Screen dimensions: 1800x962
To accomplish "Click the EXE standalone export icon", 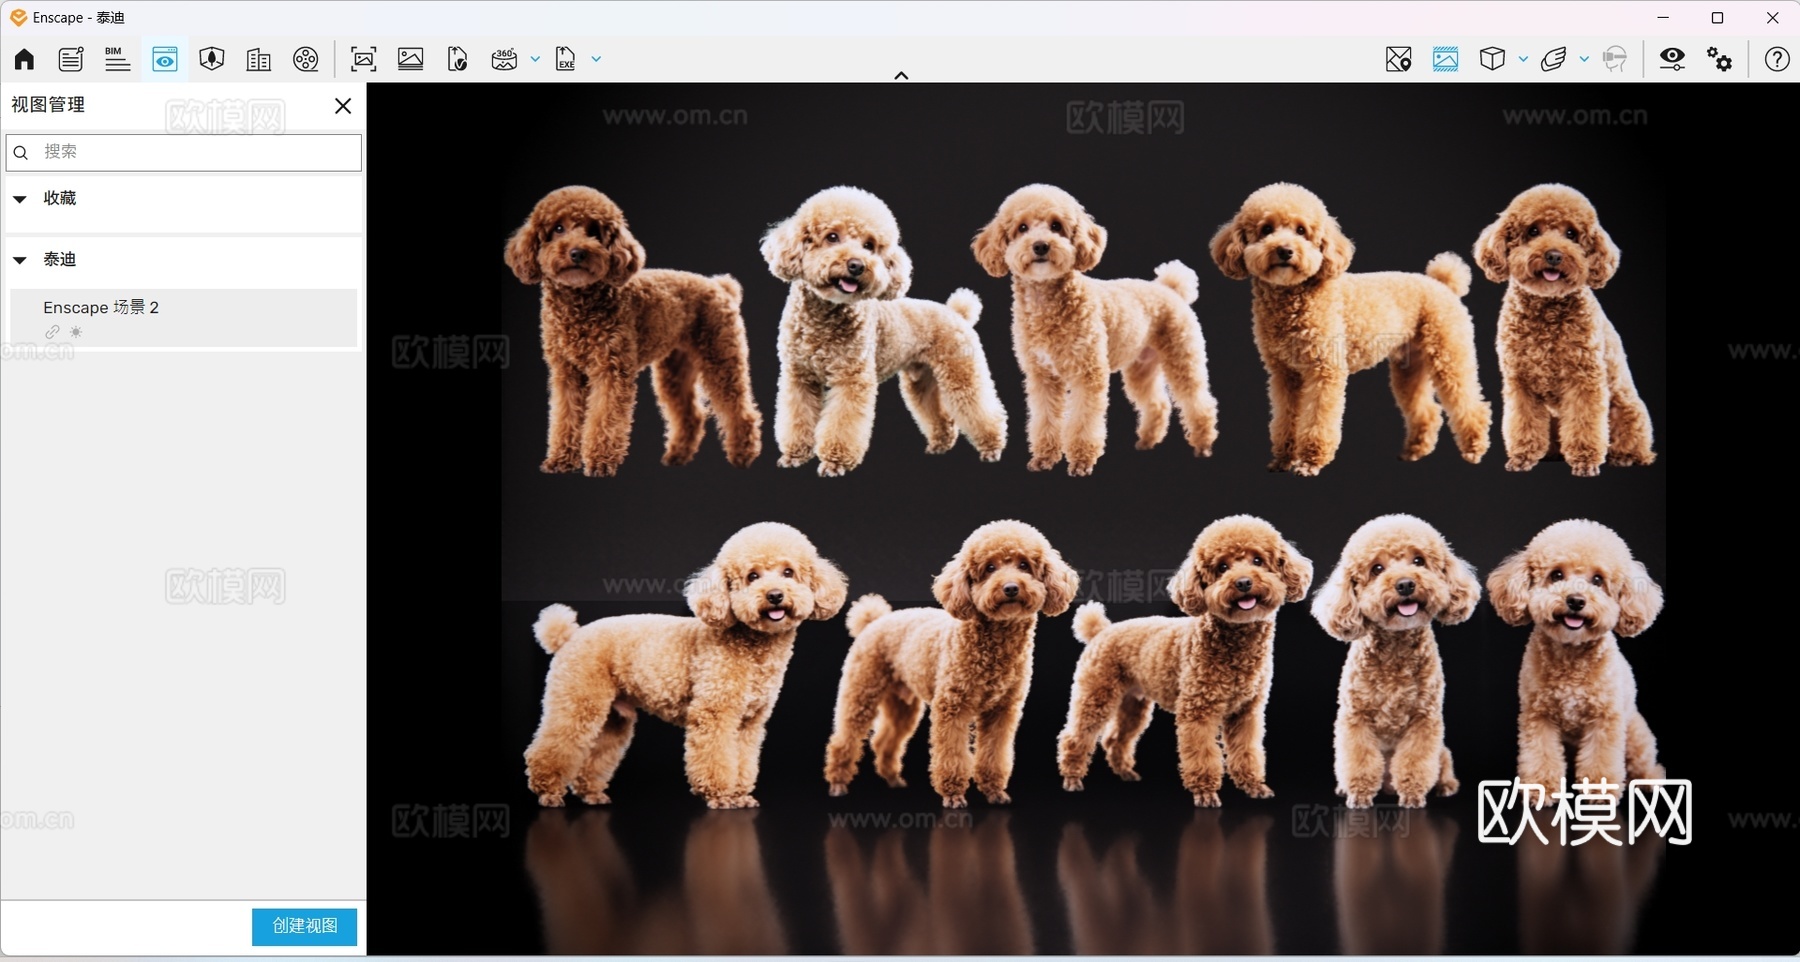I will [566, 59].
